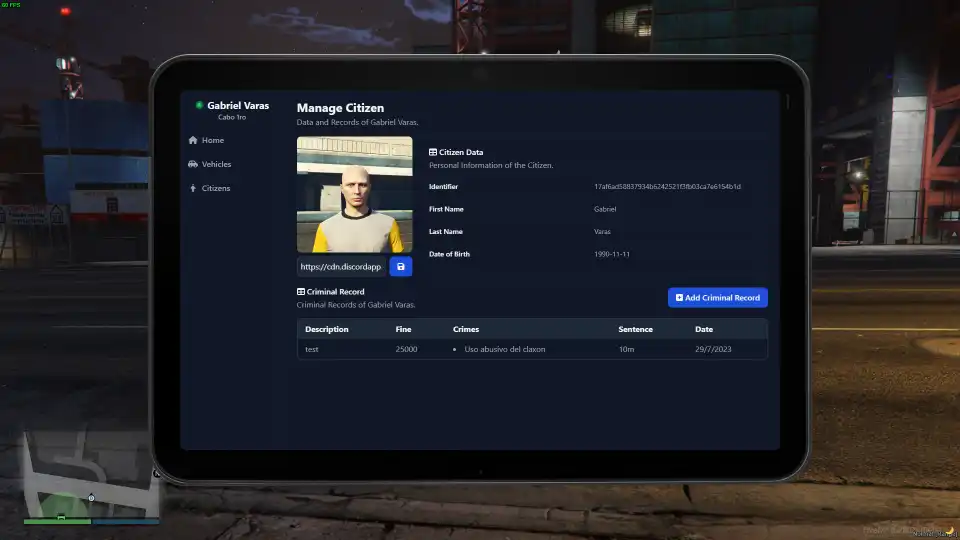Click the green health bar
Image resolution: width=960 pixels, height=540 pixels.
pyautogui.click(x=57, y=522)
